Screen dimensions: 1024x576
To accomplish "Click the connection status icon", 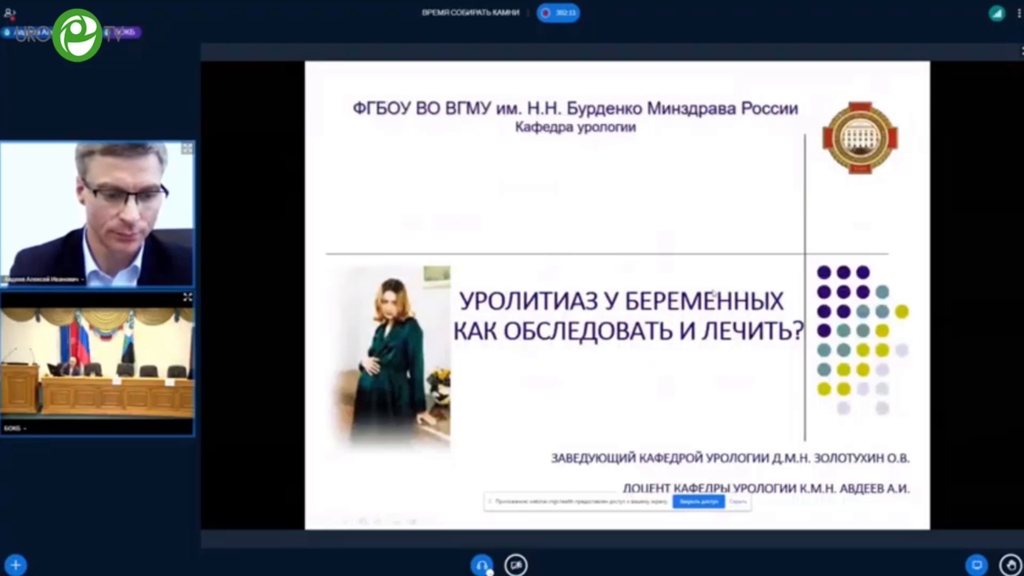I will 996,13.
